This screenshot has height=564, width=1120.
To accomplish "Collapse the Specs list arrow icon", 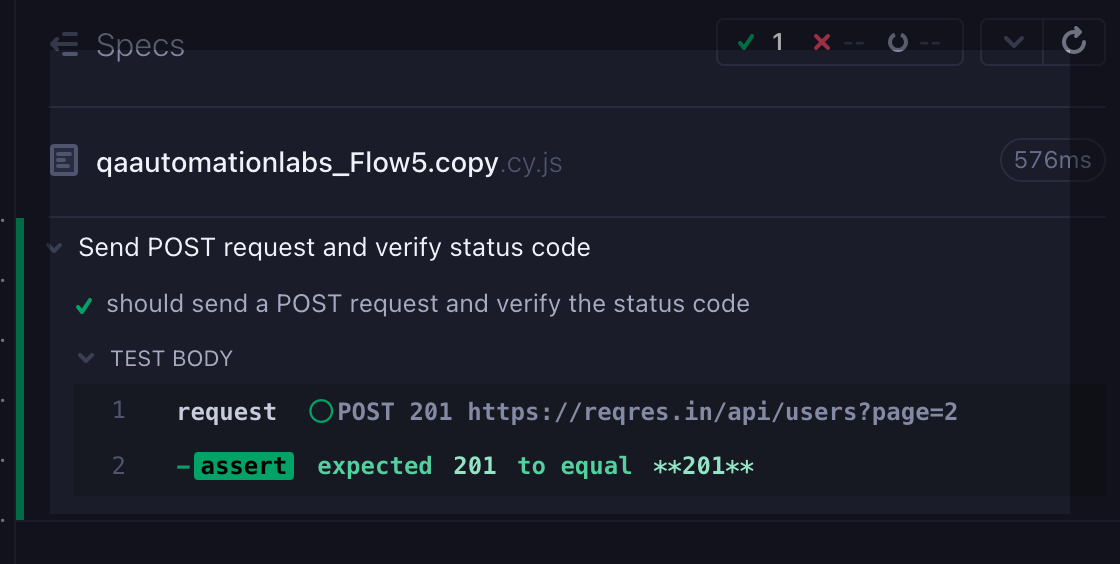I will click(64, 44).
